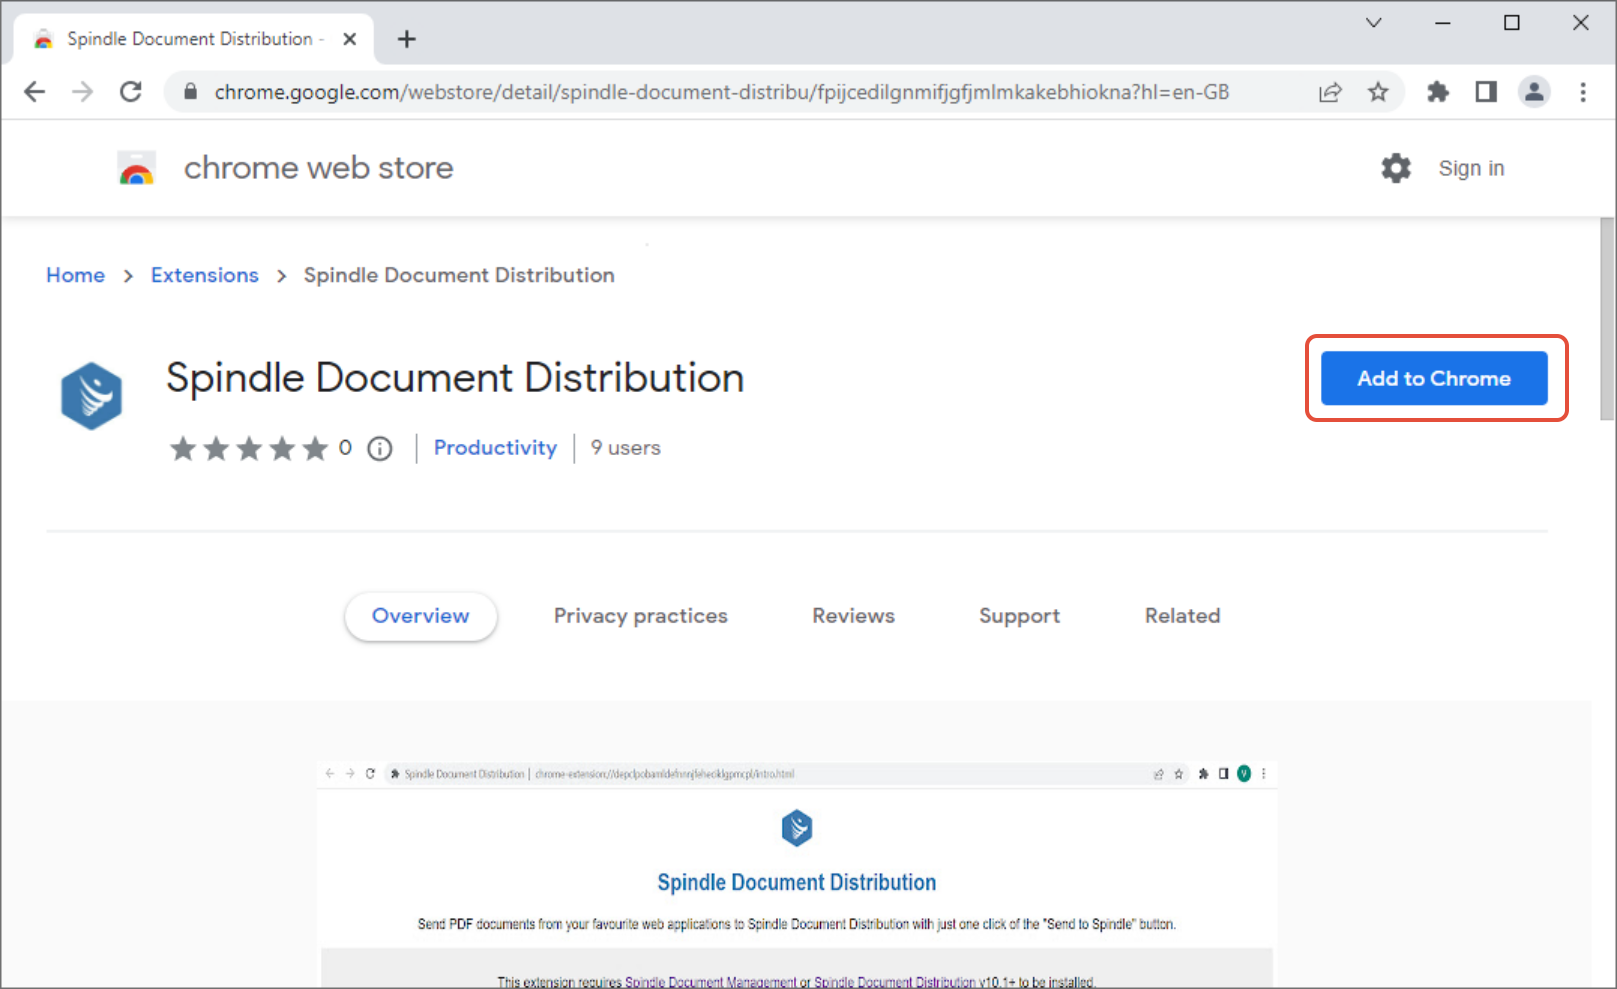
Task: Open the Productivity category link
Action: (495, 448)
